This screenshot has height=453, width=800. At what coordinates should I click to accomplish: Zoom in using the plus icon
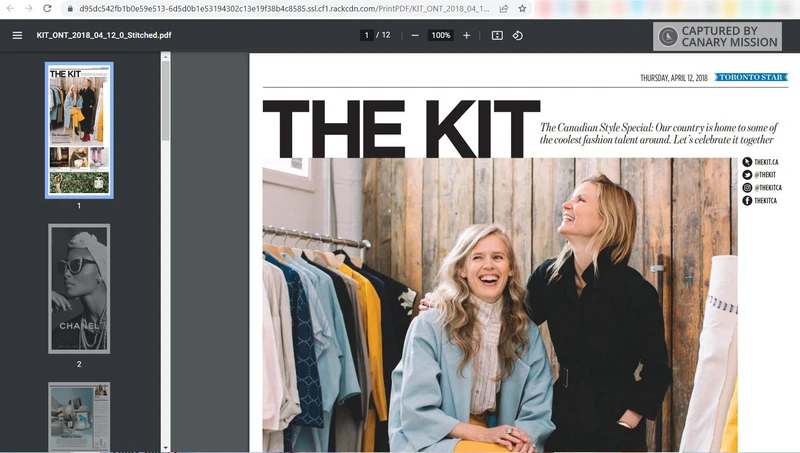466,35
